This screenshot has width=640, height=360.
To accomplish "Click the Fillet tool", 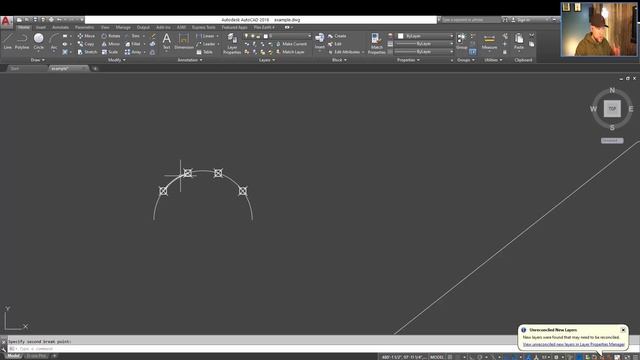I will point(133,44).
